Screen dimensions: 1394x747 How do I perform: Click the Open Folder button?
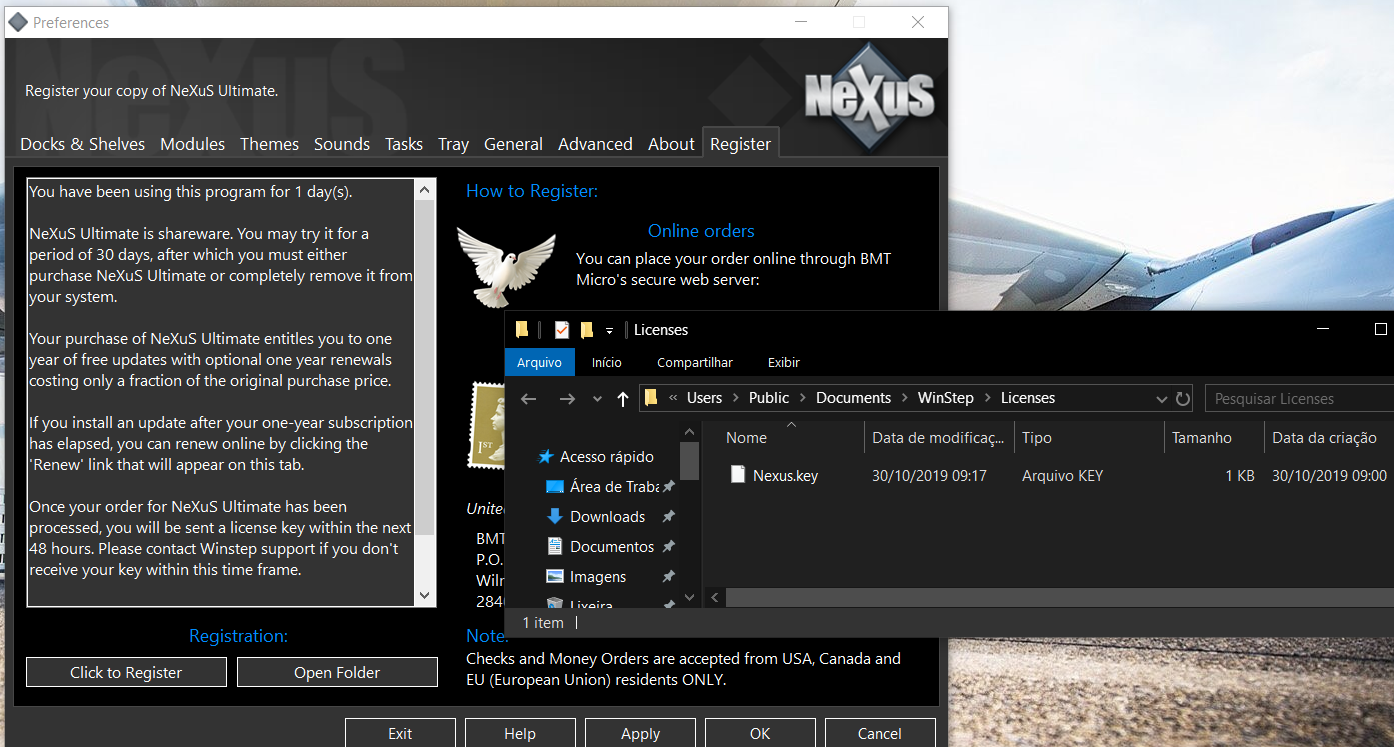(337, 673)
